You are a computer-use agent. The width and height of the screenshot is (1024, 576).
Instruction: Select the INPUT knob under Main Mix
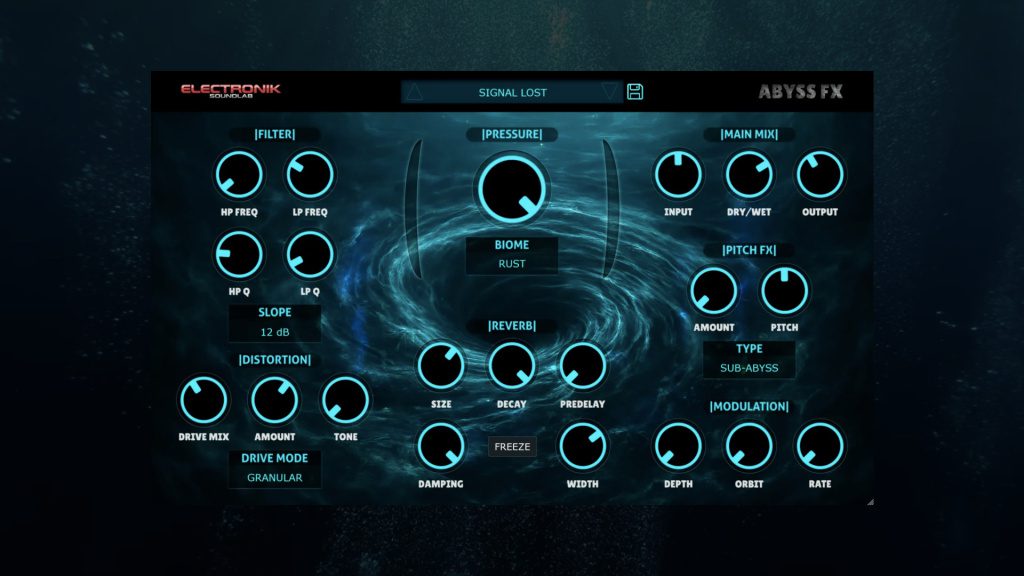tap(679, 174)
